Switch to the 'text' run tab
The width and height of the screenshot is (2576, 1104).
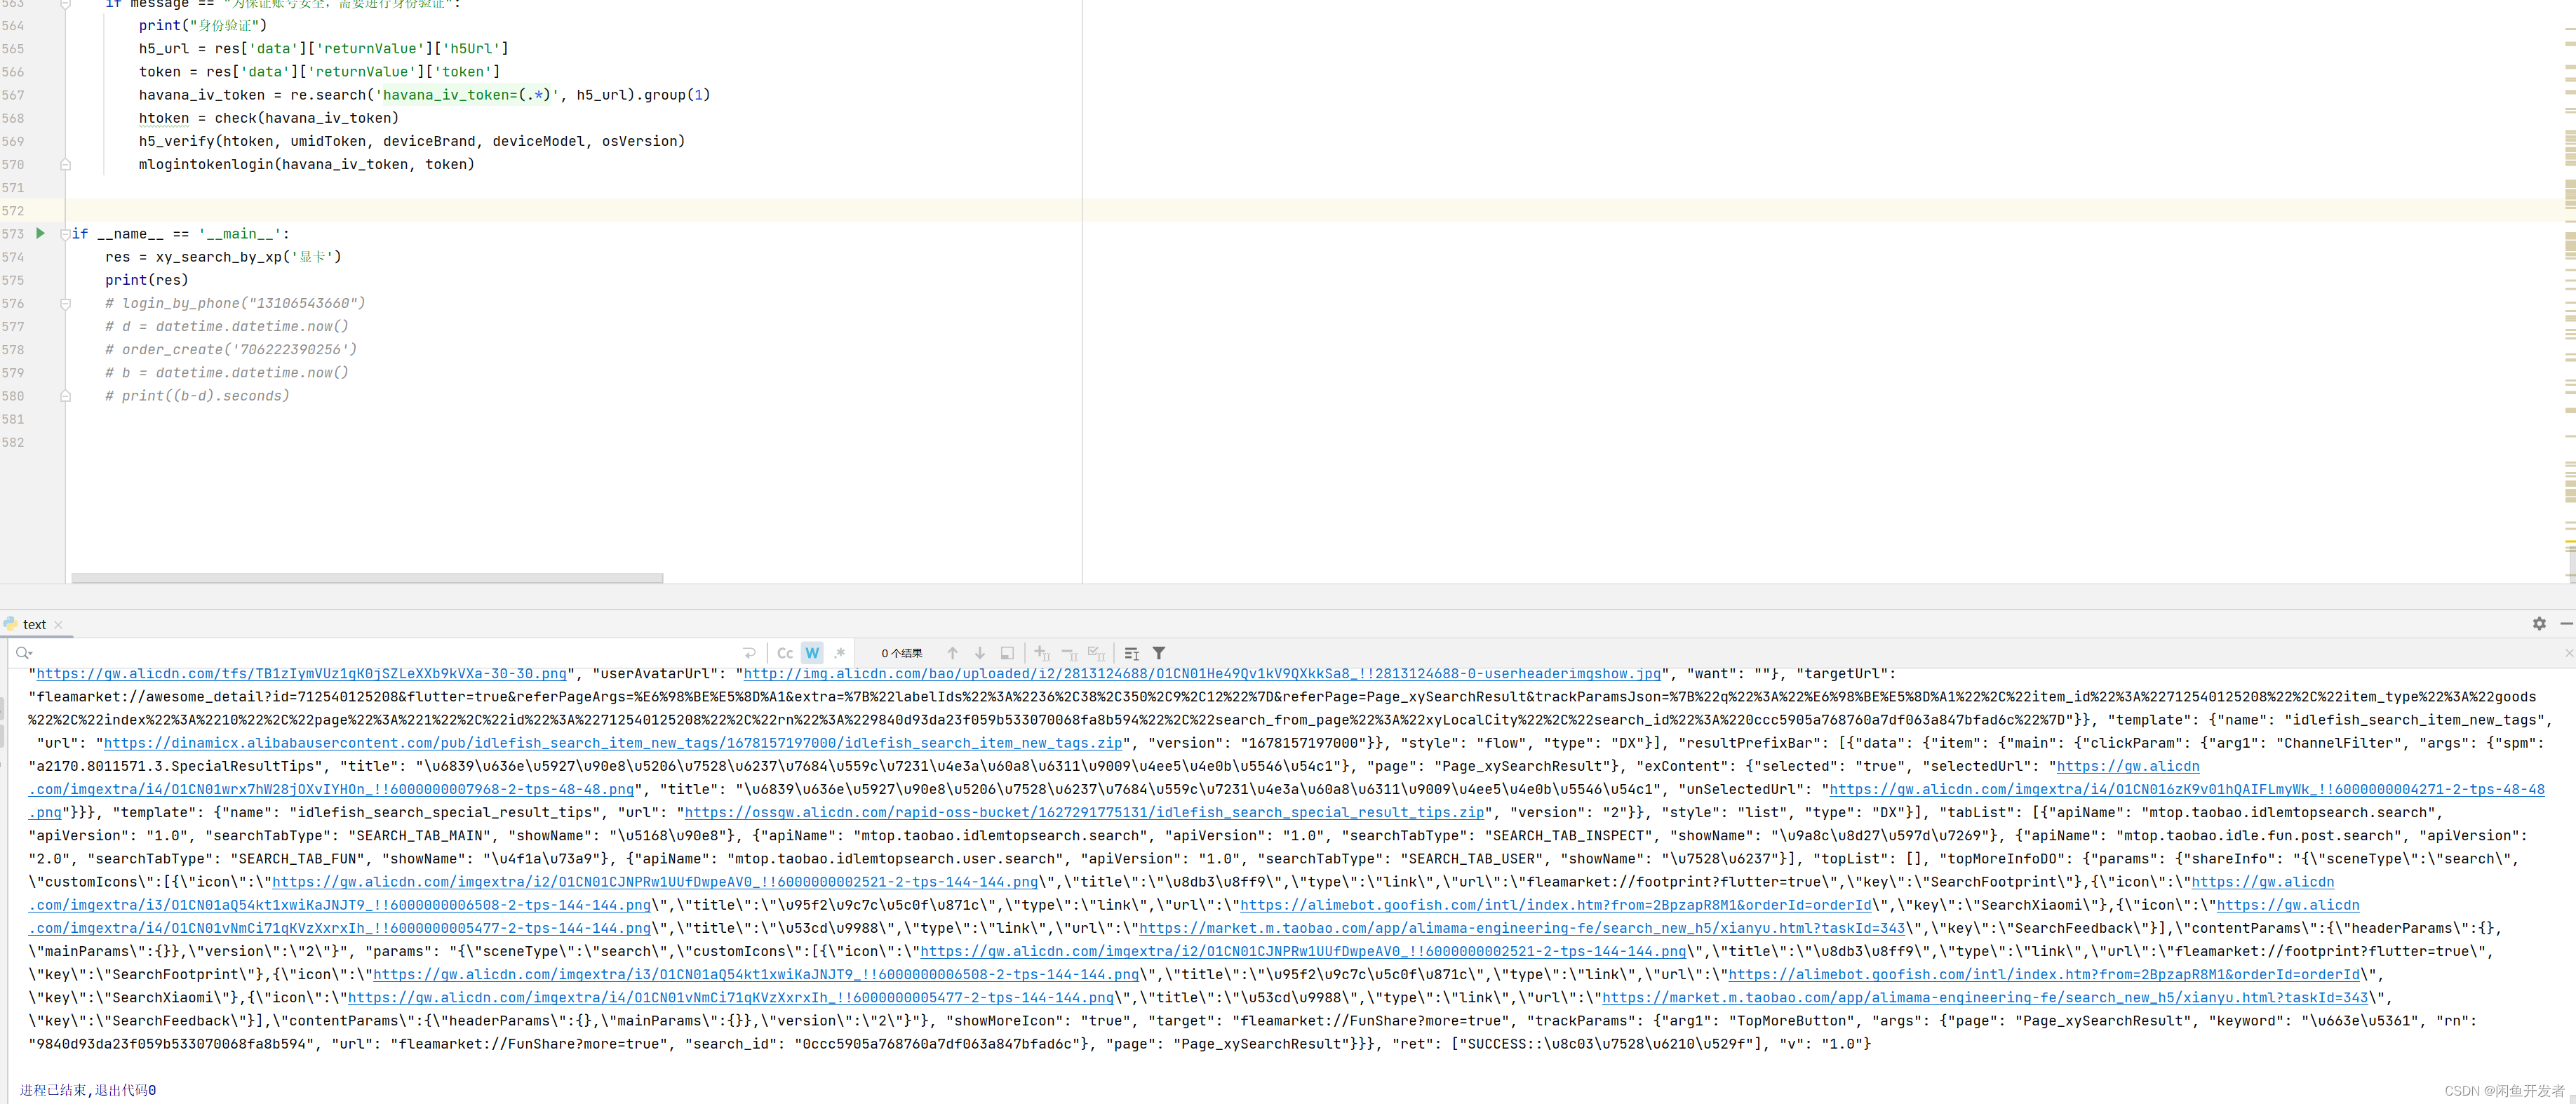(34, 624)
